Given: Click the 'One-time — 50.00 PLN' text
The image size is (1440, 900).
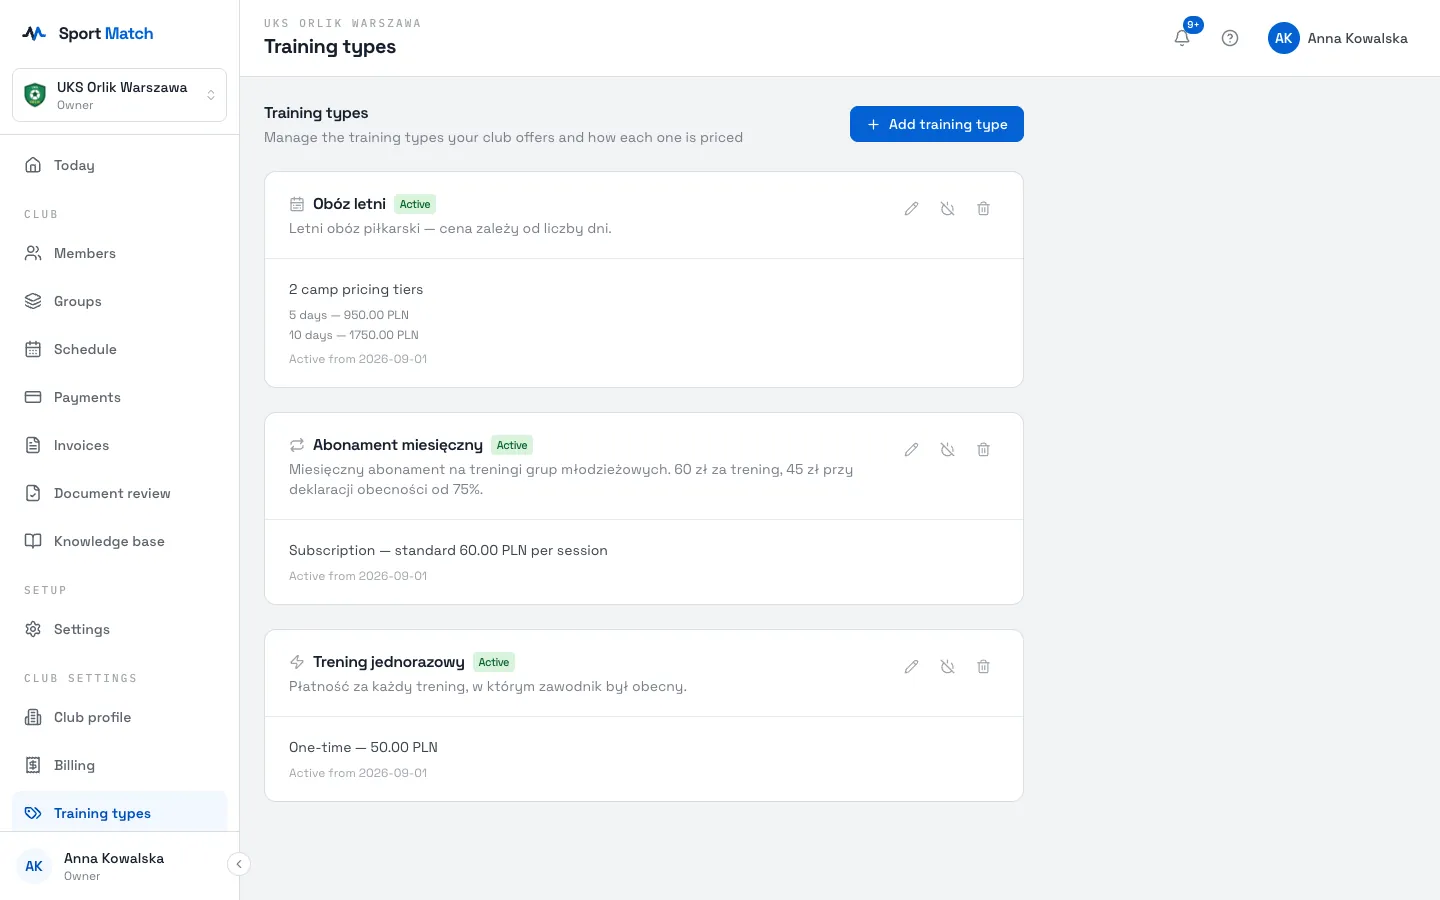Looking at the screenshot, I should tap(363, 747).
